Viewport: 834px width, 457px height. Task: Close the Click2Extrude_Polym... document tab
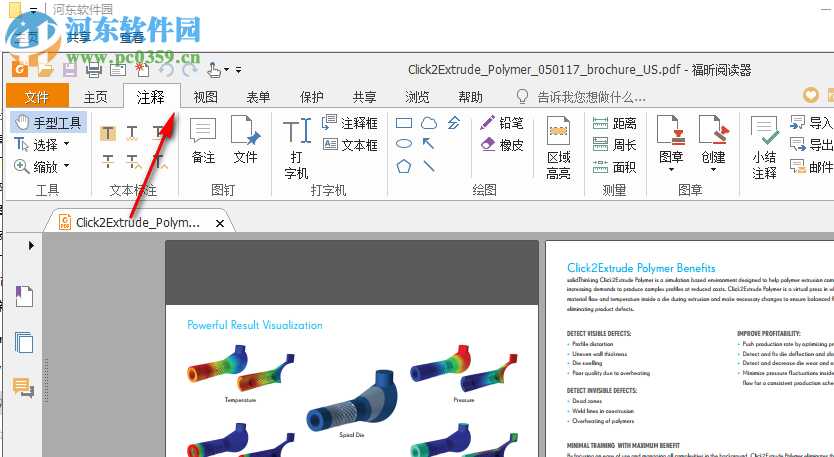220,223
